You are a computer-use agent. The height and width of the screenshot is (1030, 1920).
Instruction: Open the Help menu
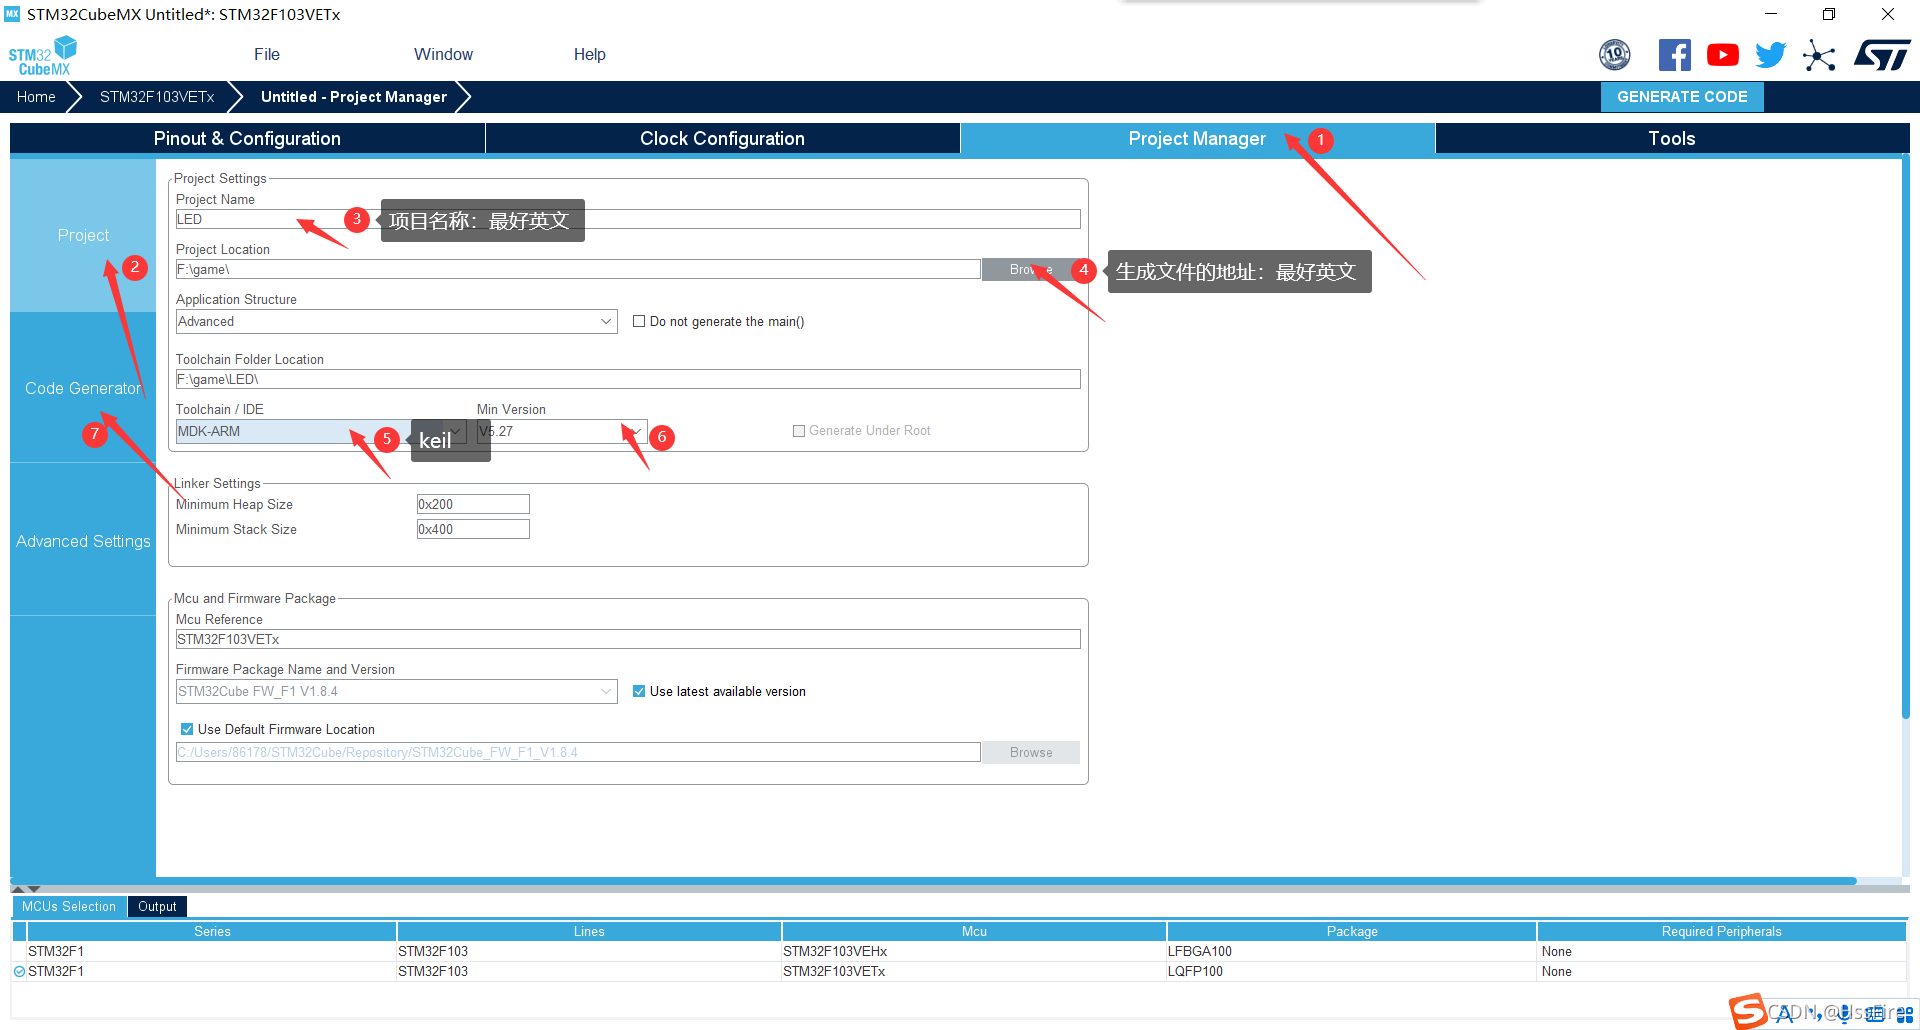click(x=589, y=54)
